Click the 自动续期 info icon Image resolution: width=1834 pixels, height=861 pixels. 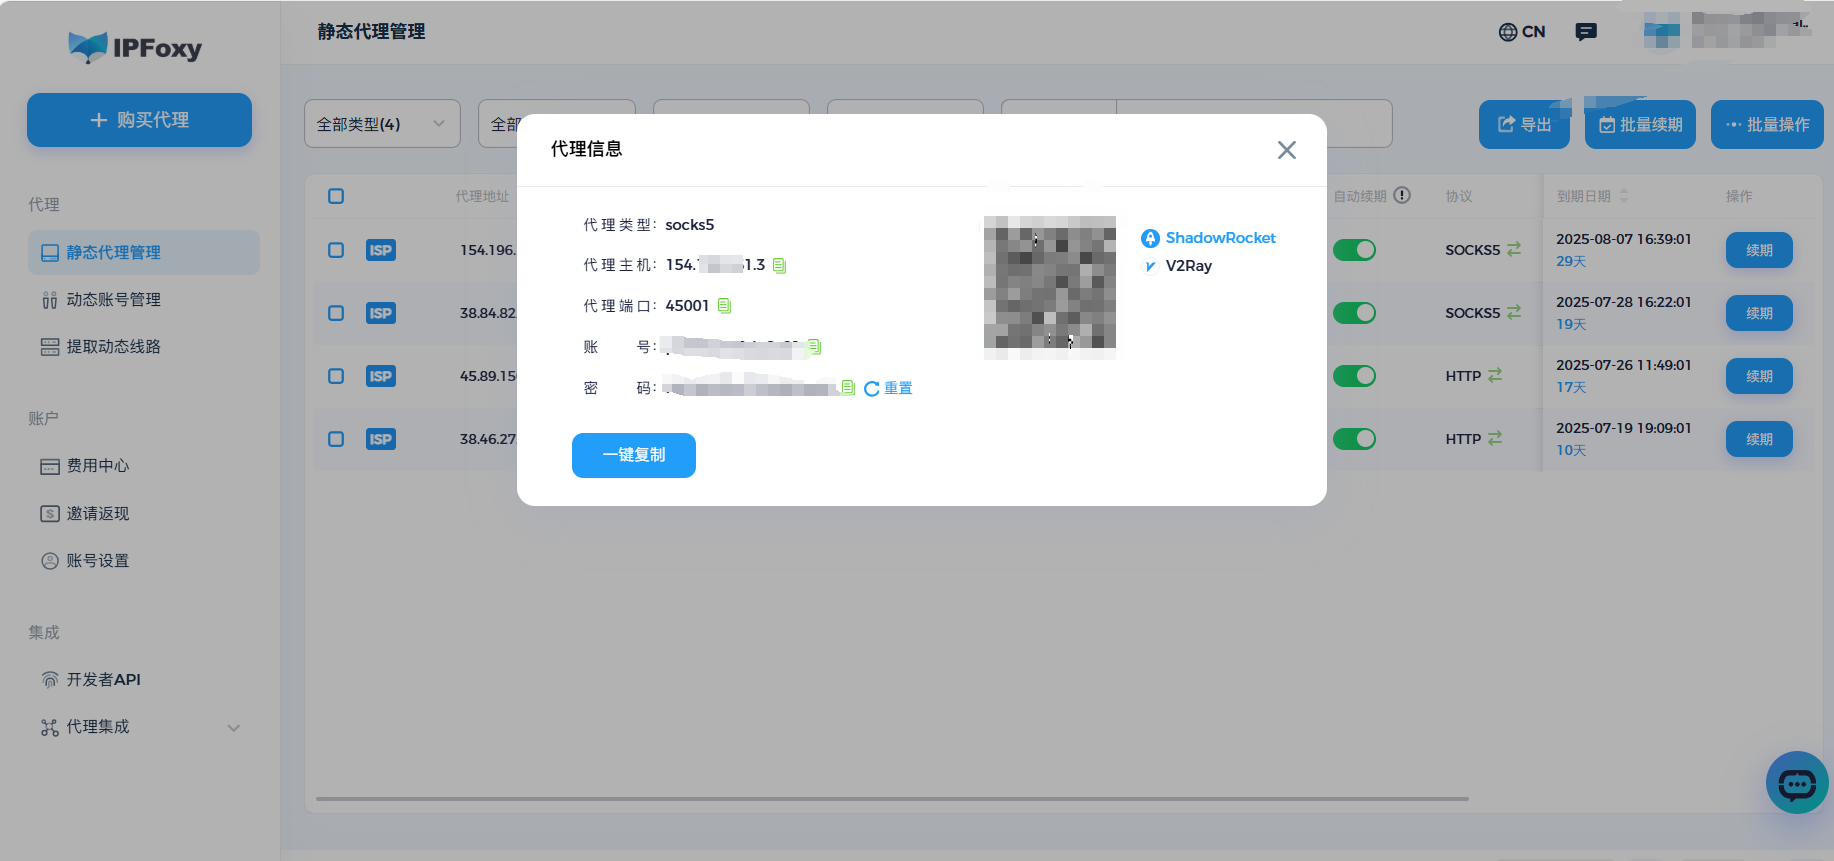(x=1402, y=195)
